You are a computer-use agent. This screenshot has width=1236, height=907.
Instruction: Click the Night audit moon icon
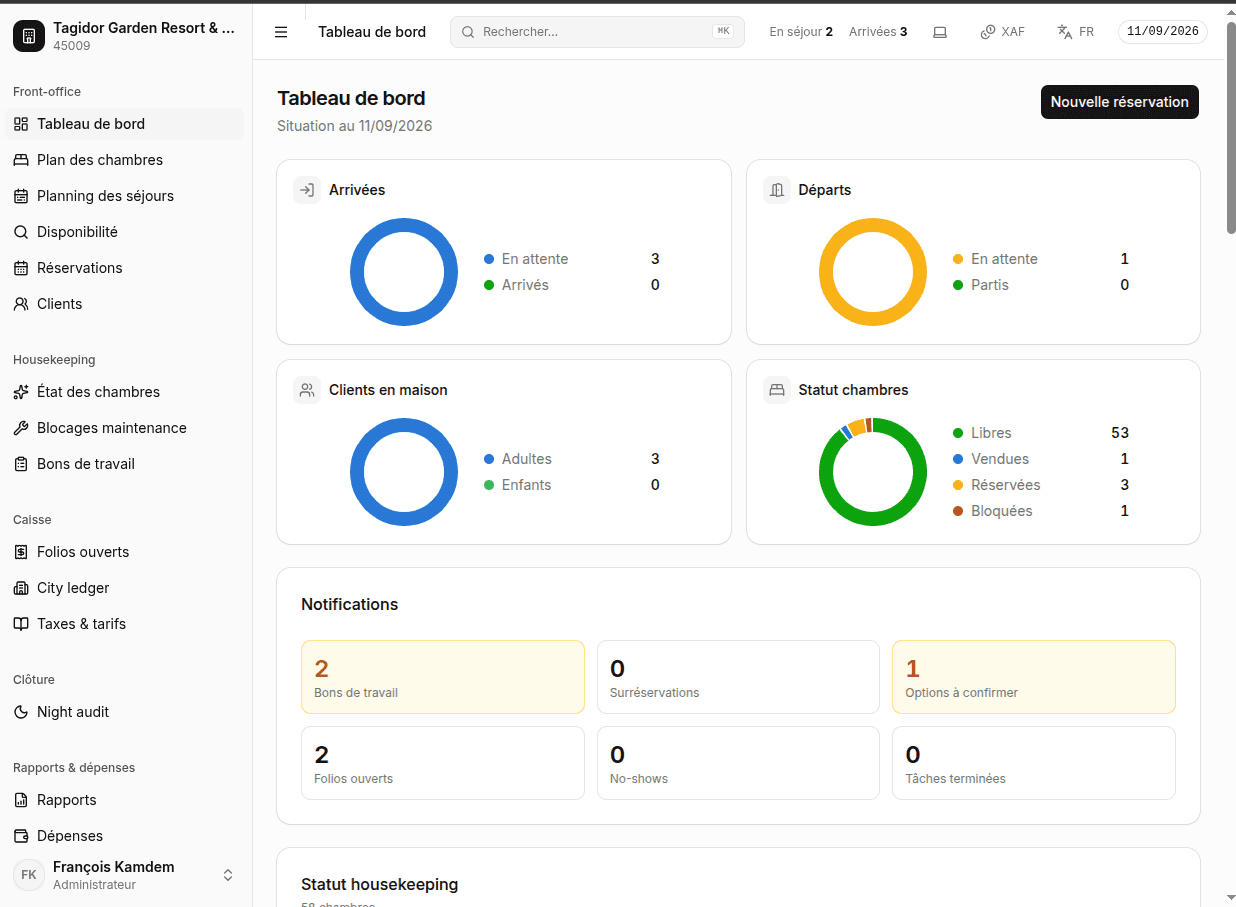21,712
